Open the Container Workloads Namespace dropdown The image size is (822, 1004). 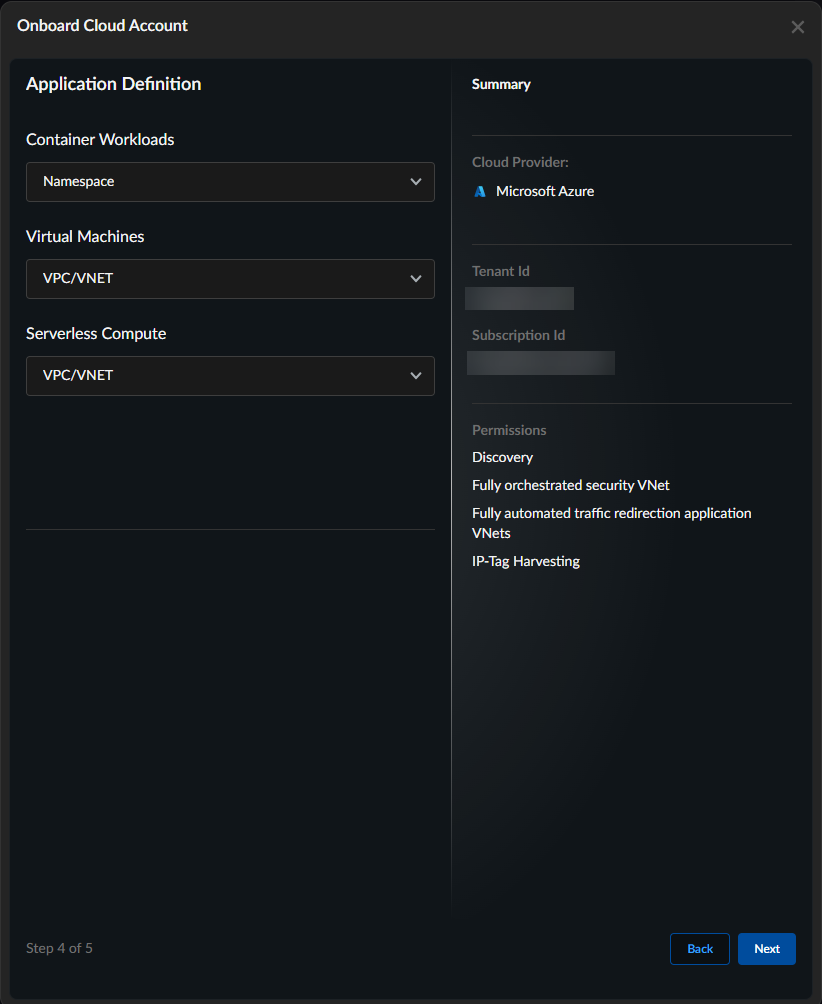[x=230, y=182]
